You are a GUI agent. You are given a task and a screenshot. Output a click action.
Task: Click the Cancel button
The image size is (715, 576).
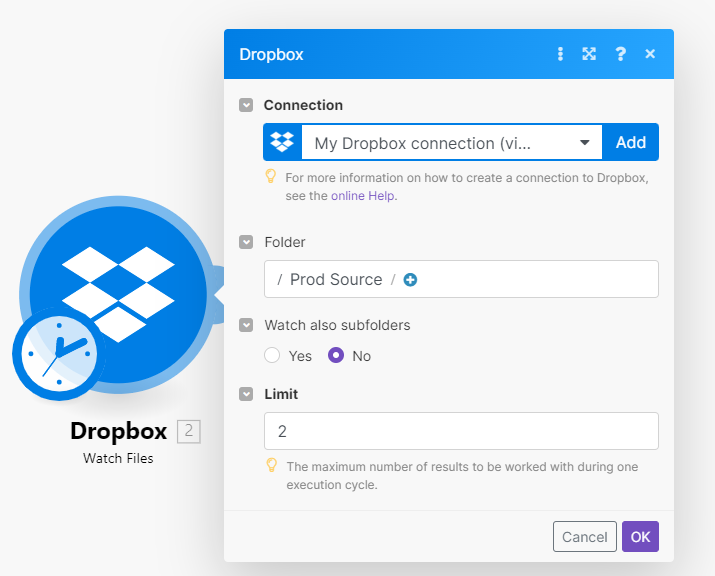[585, 537]
